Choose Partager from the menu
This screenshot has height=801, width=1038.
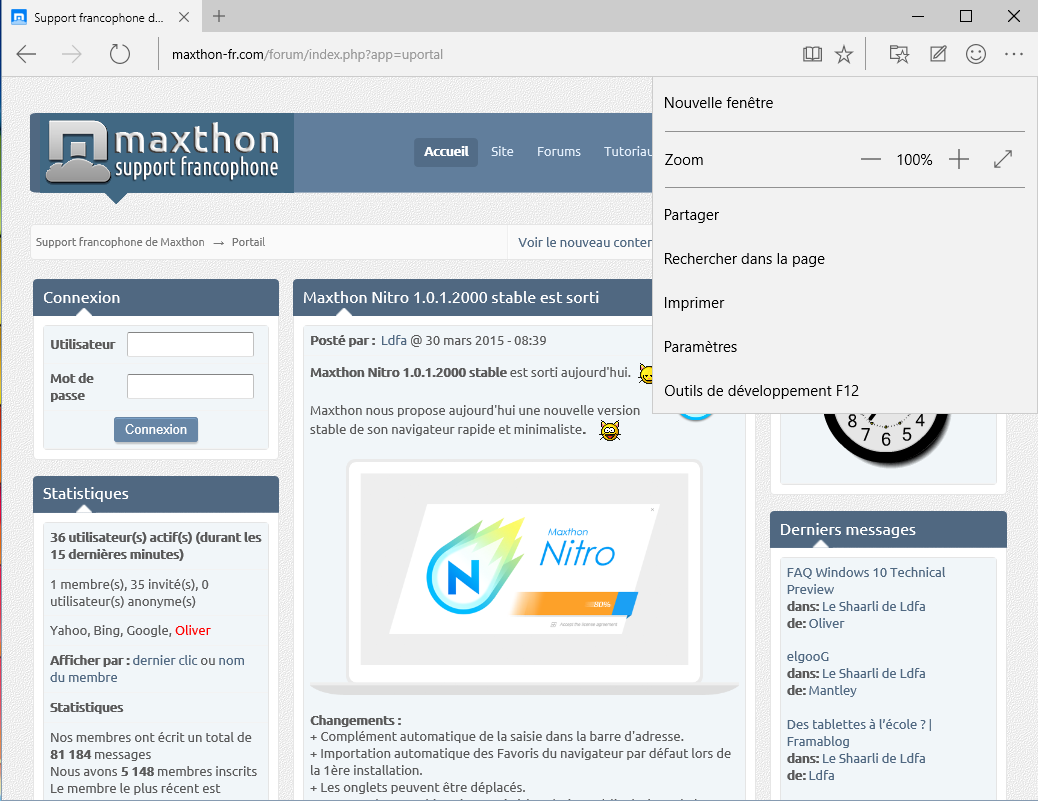pos(844,215)
